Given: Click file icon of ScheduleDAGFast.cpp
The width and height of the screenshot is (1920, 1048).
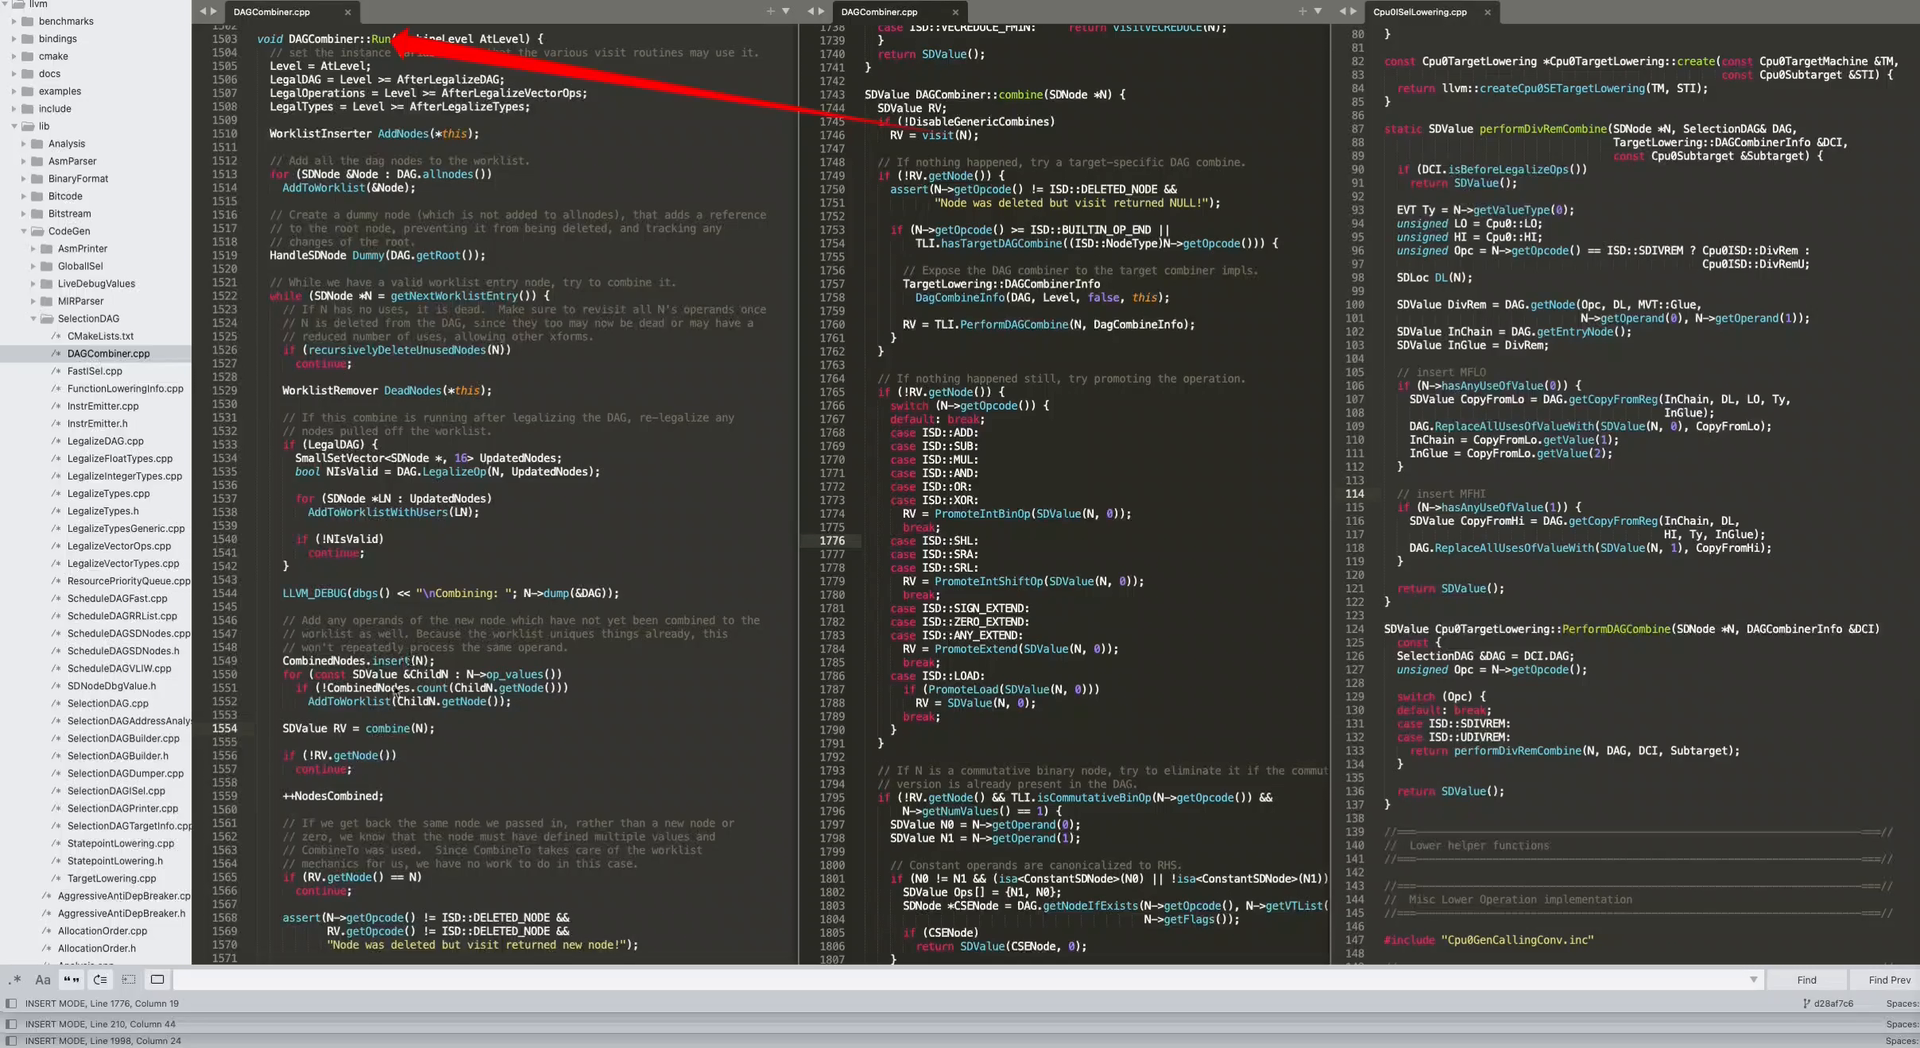Looking at the screenshot, I should [x=56, y=598].
